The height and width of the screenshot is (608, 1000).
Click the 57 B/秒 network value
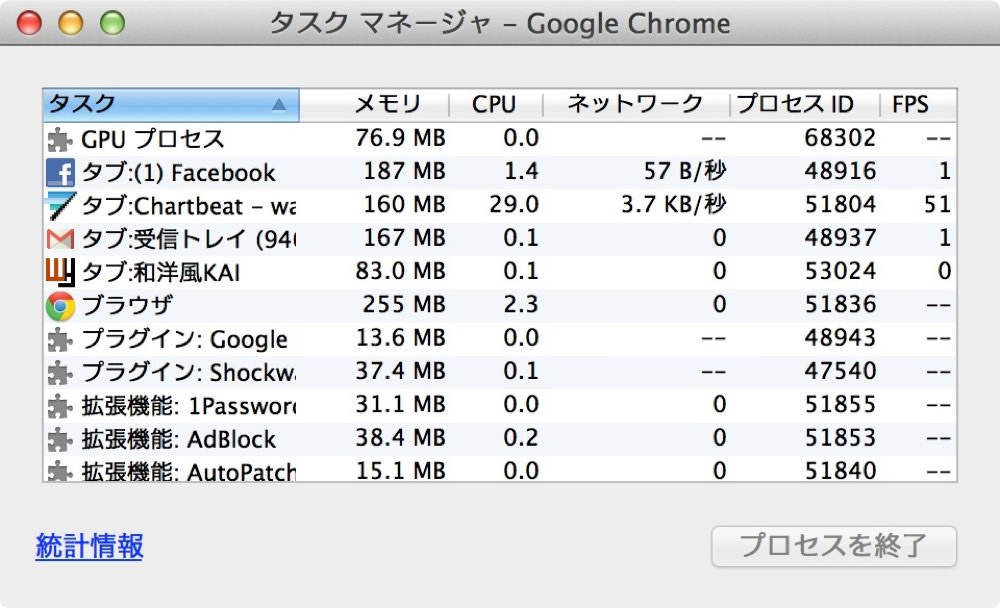685,171
